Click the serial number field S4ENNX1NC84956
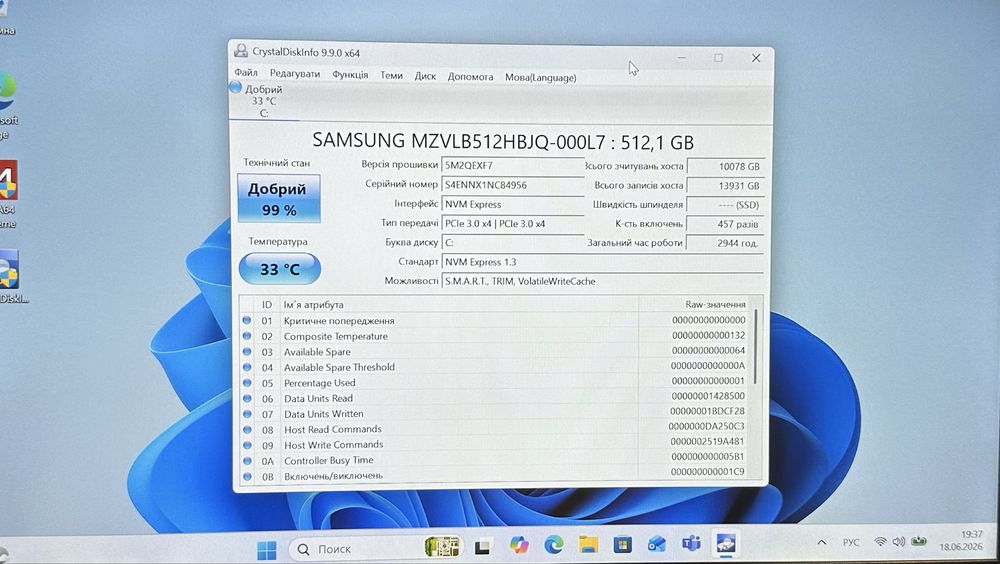Image resolution: width=1000 pixels, height=564 pixels. click(513, 185)
